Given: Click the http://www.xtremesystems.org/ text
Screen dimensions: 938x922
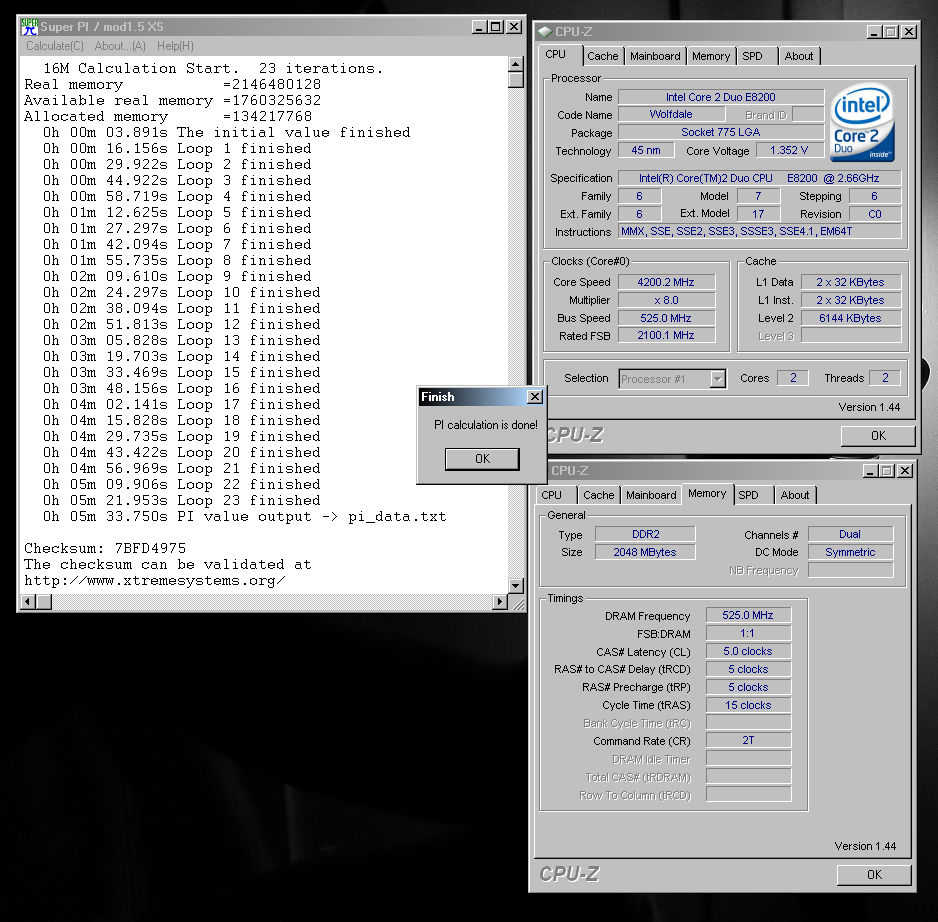Looking at the screenshot, I should [155, 581].
